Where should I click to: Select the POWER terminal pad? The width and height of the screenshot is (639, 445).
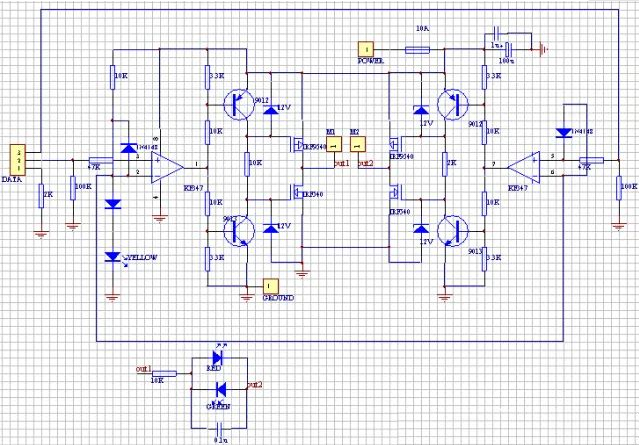(x=367, y=48)
